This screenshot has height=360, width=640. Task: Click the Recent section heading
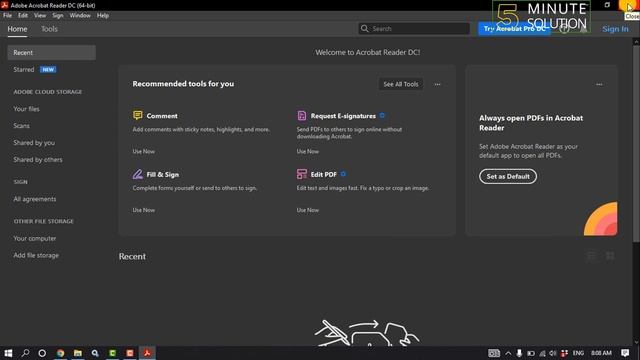(132, 256)
